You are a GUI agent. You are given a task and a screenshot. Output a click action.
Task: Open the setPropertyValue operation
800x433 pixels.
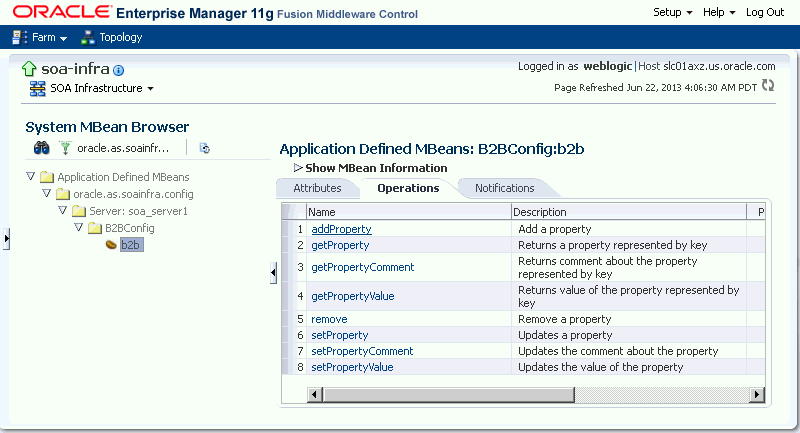[x=352, y=367]
